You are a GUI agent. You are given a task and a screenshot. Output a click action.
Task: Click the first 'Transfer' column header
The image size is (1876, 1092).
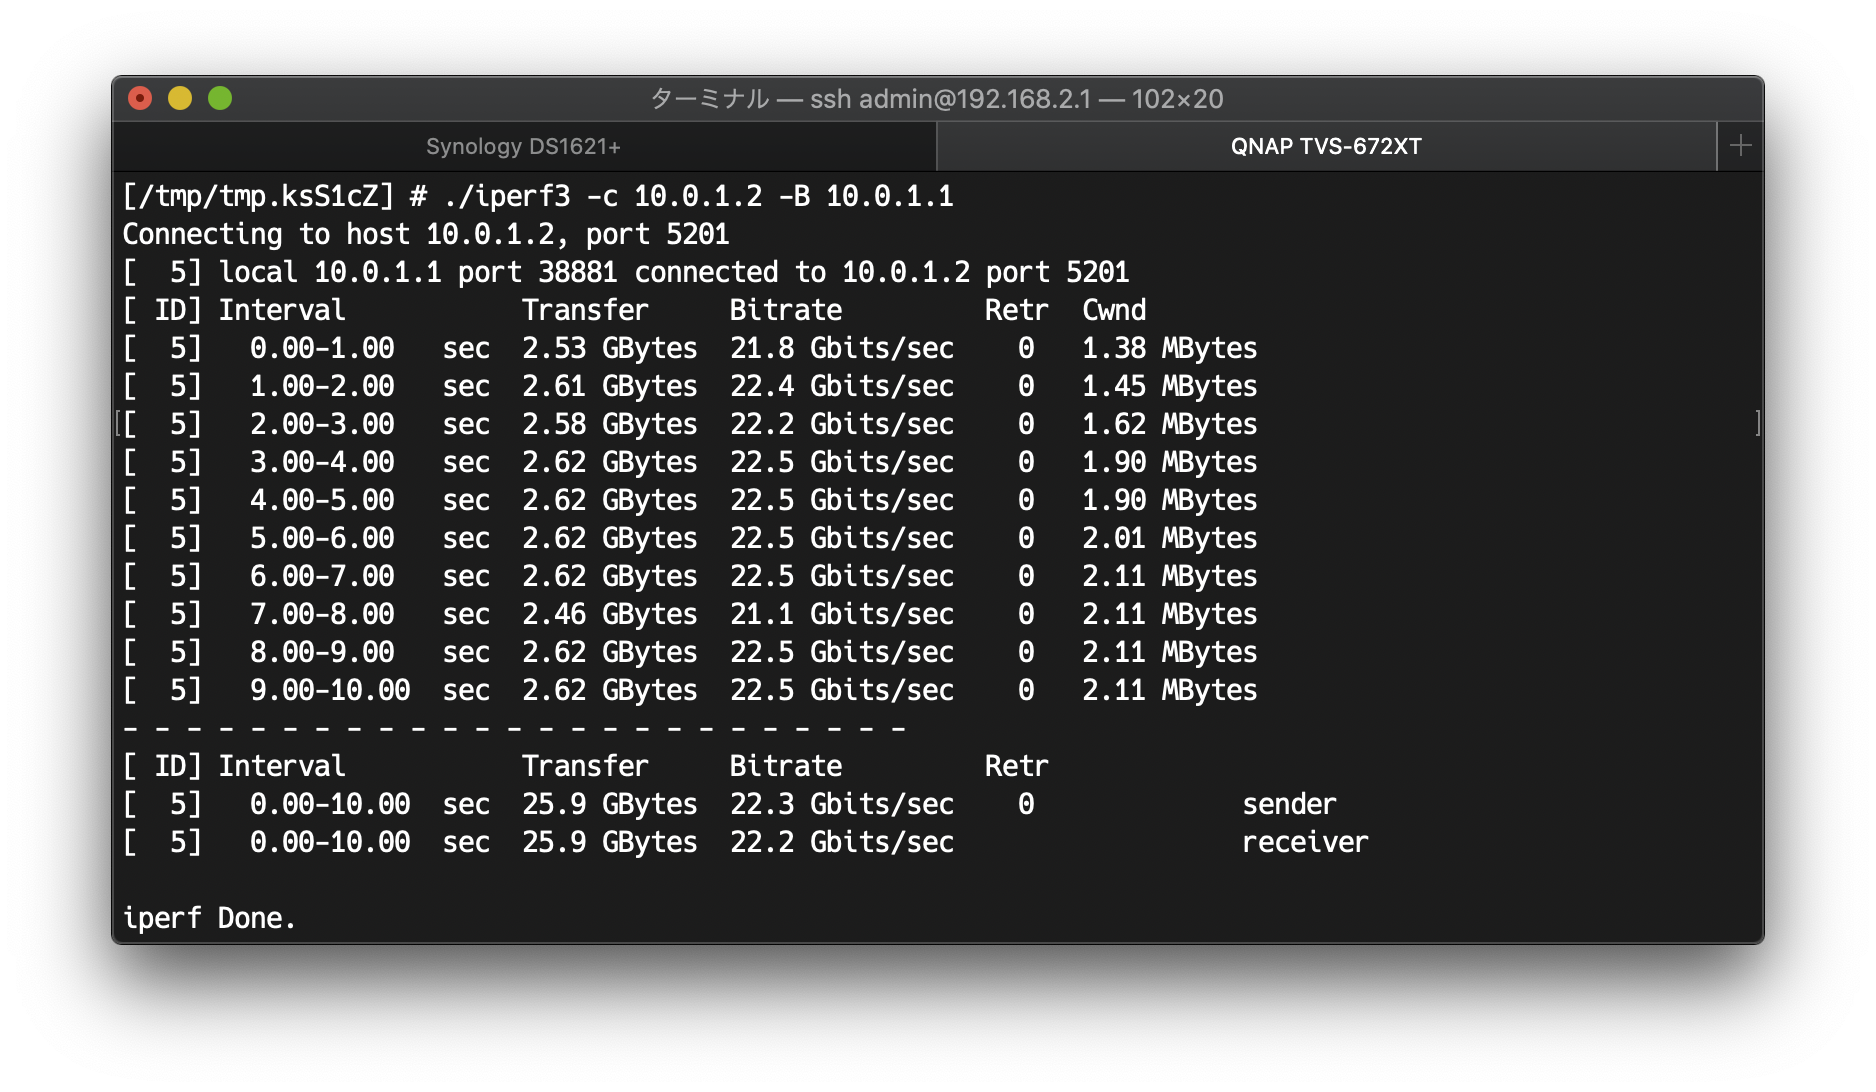(585, 310)
